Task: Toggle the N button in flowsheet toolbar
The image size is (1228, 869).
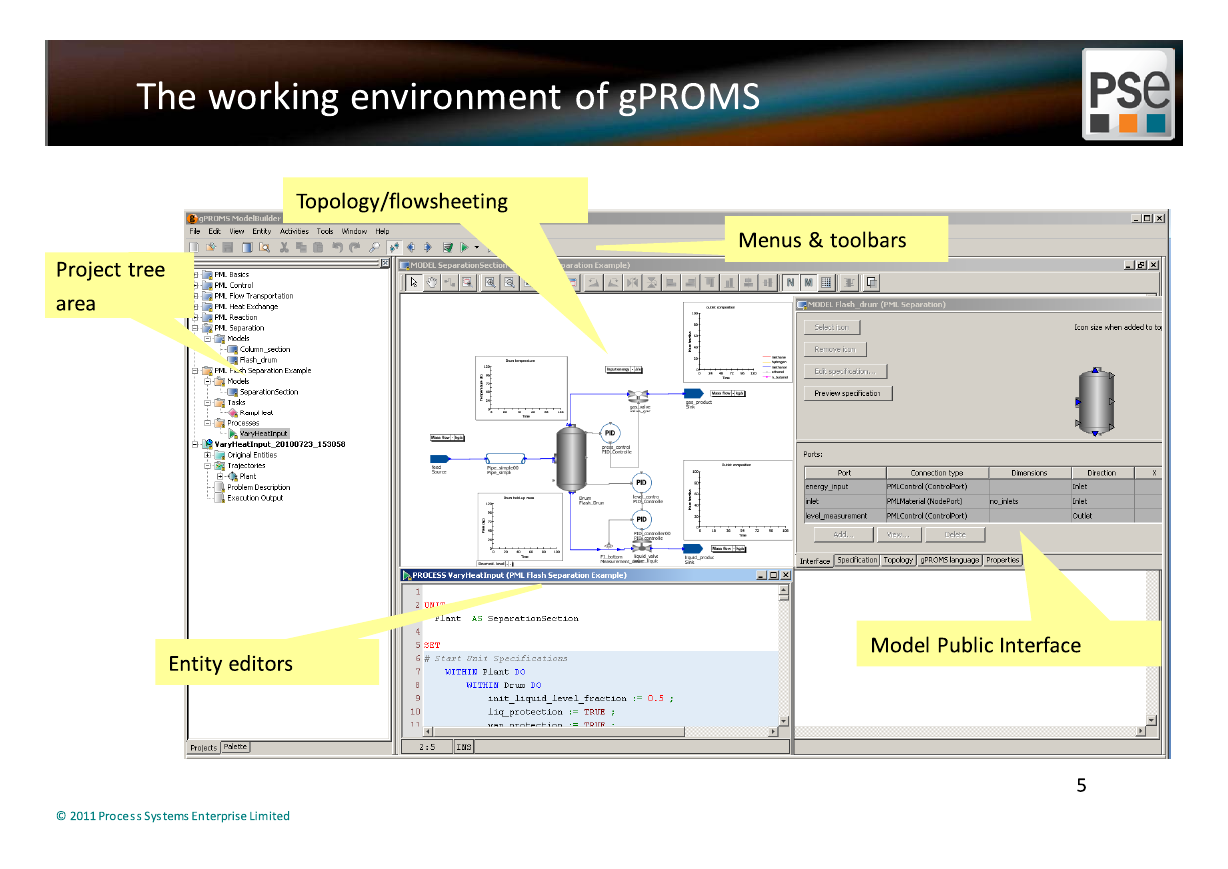Action: click(x=790, y=283)
